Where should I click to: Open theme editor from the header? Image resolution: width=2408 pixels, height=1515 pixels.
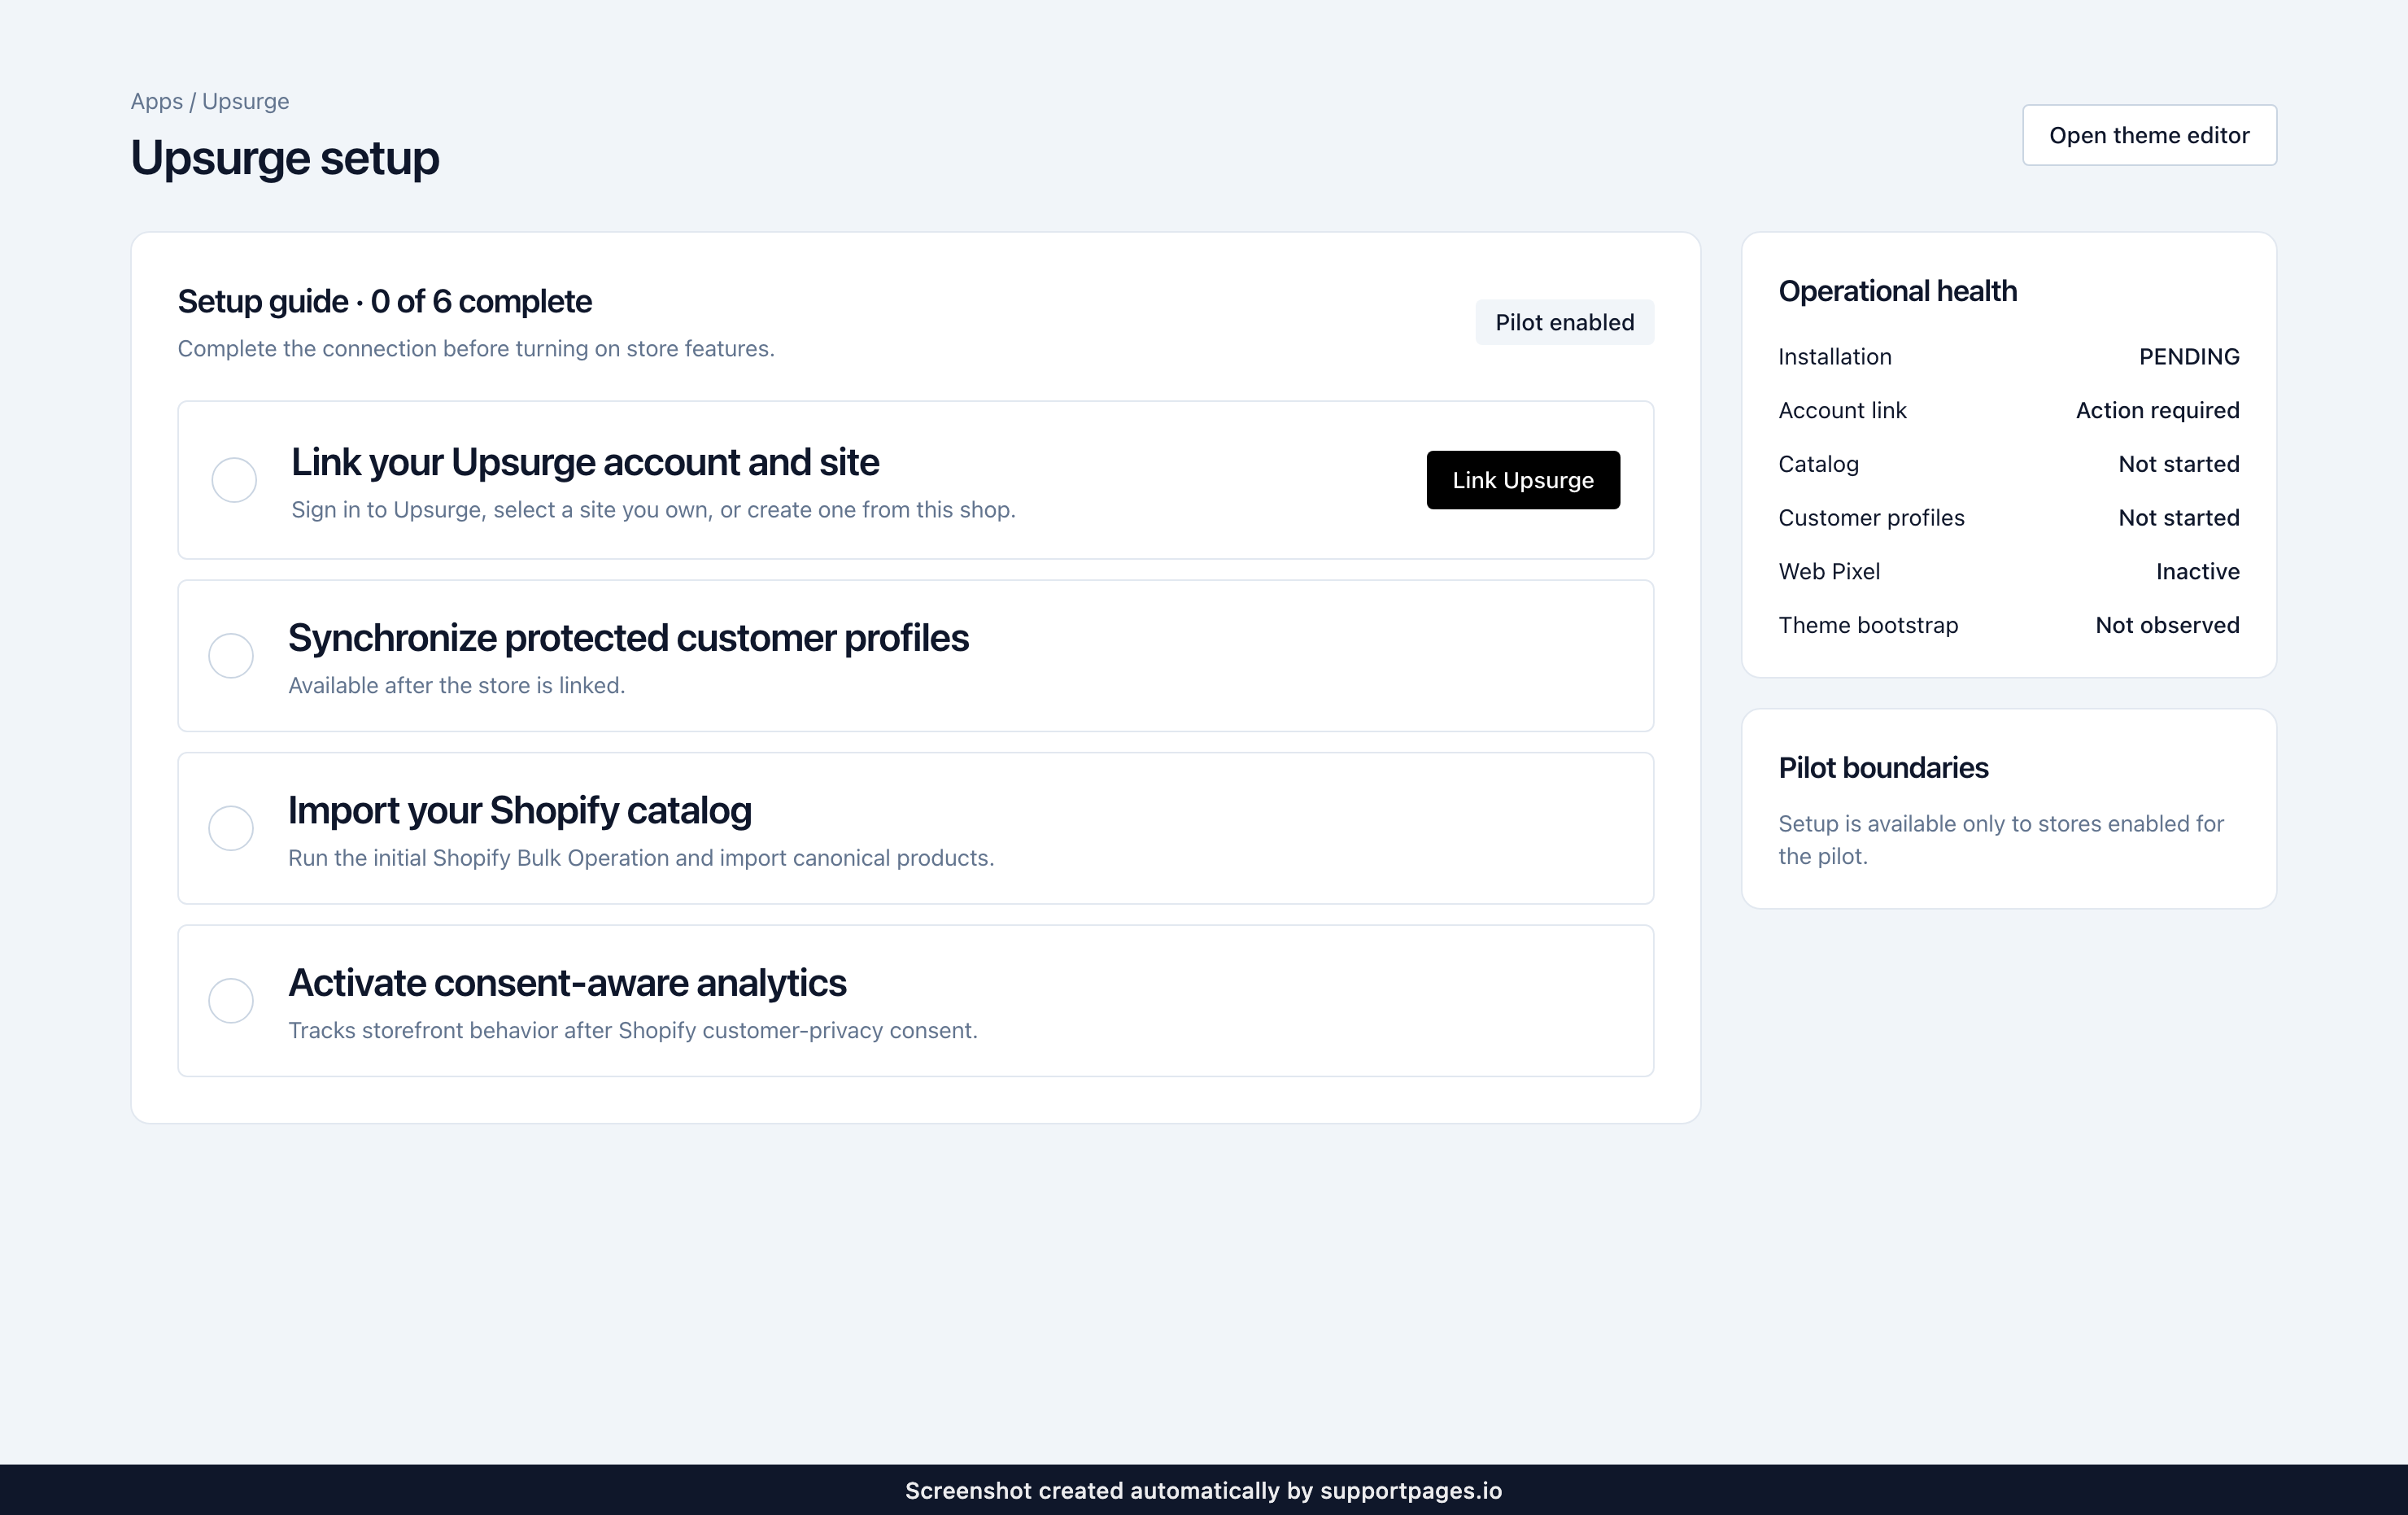2149,135
